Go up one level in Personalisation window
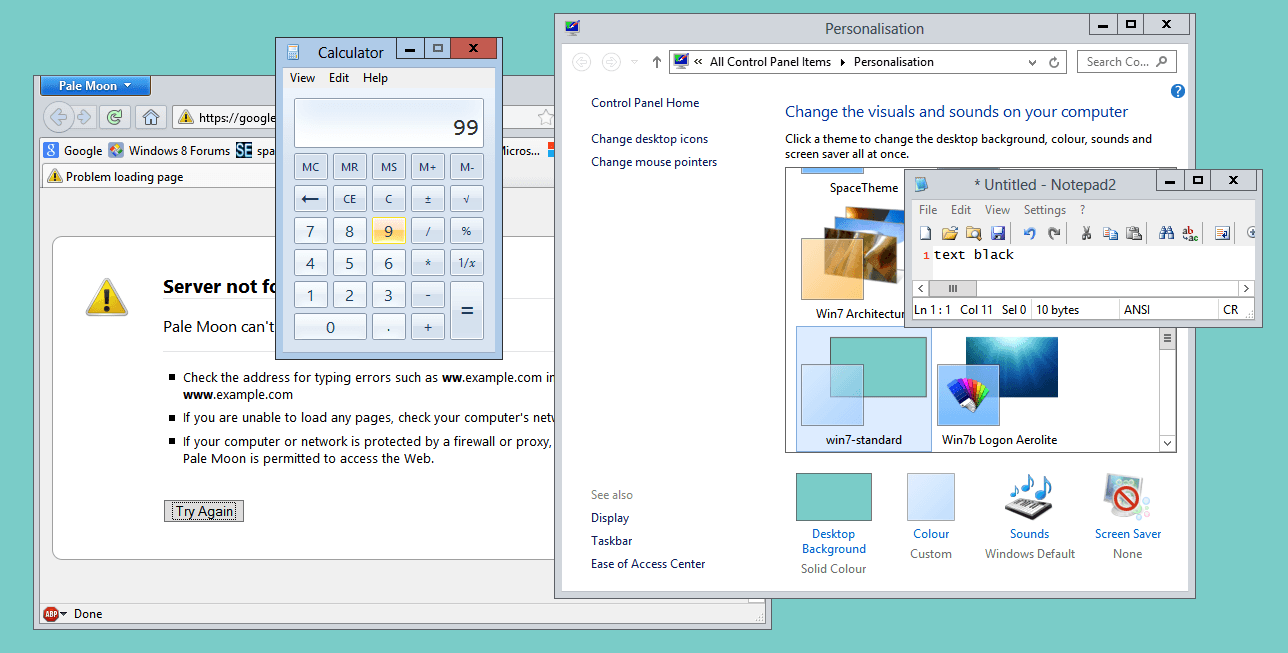 656,62
